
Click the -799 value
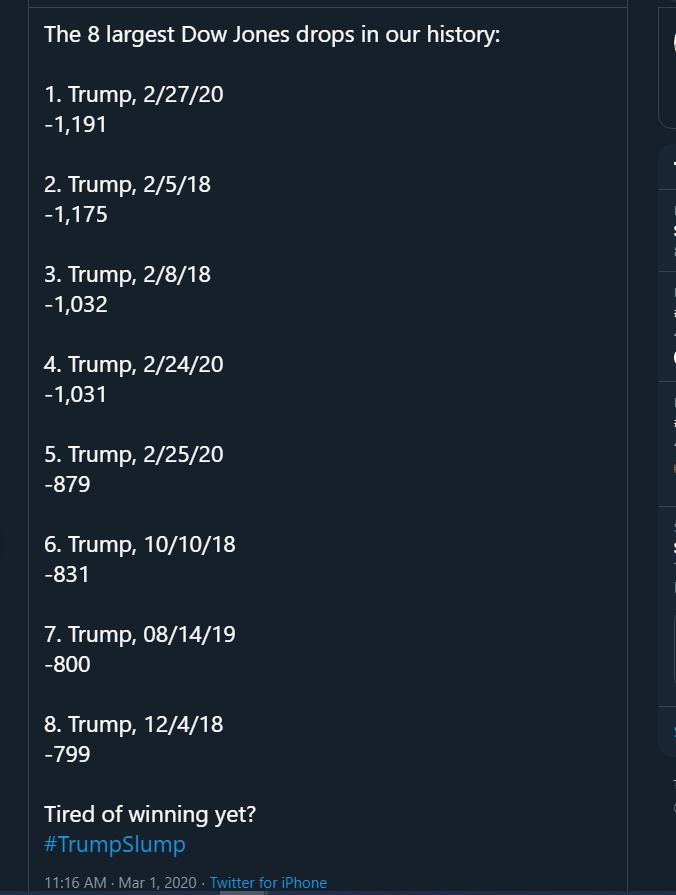point(67,754)
